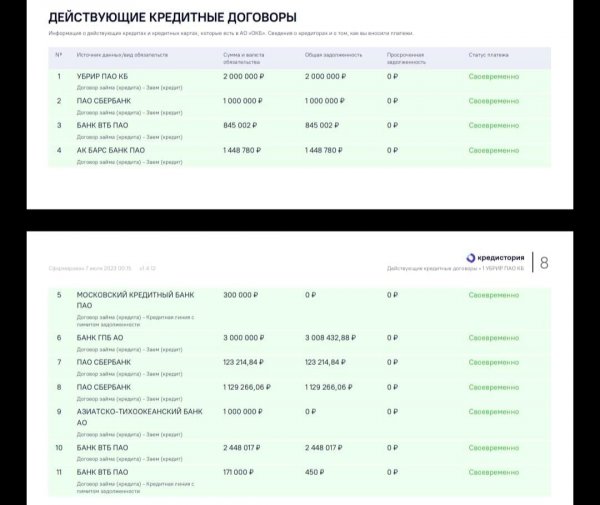
Task: Click column header Общая задолженность
Action: 333,55
